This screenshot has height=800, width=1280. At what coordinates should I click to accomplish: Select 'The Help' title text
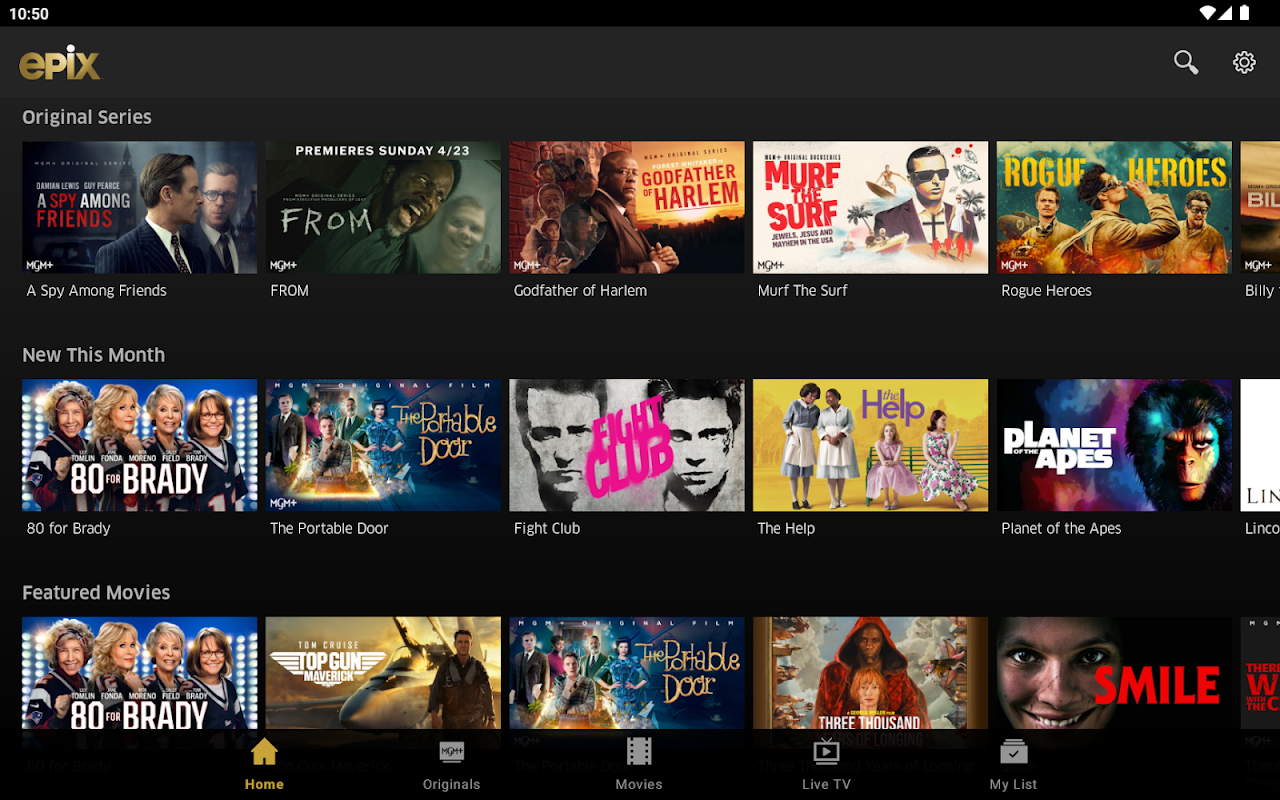(x=786, y=529)
